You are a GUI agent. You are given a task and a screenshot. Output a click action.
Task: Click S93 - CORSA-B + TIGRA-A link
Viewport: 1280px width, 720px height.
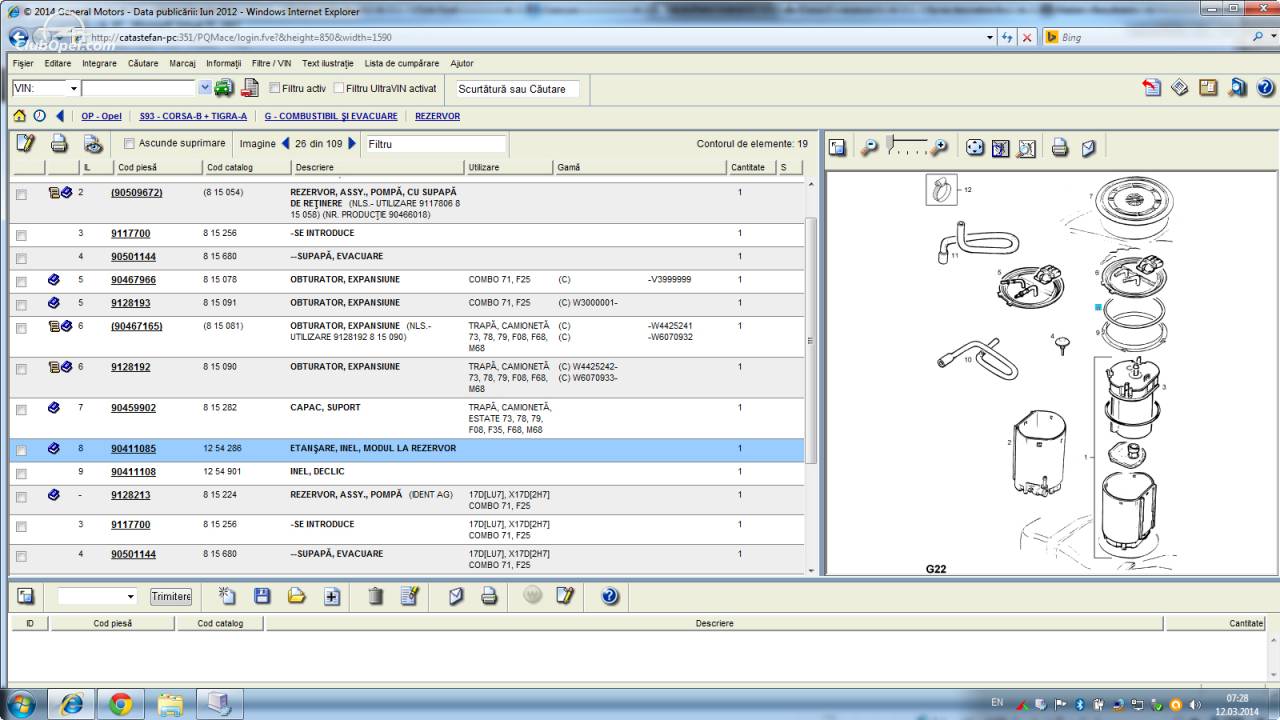point(193,116)
